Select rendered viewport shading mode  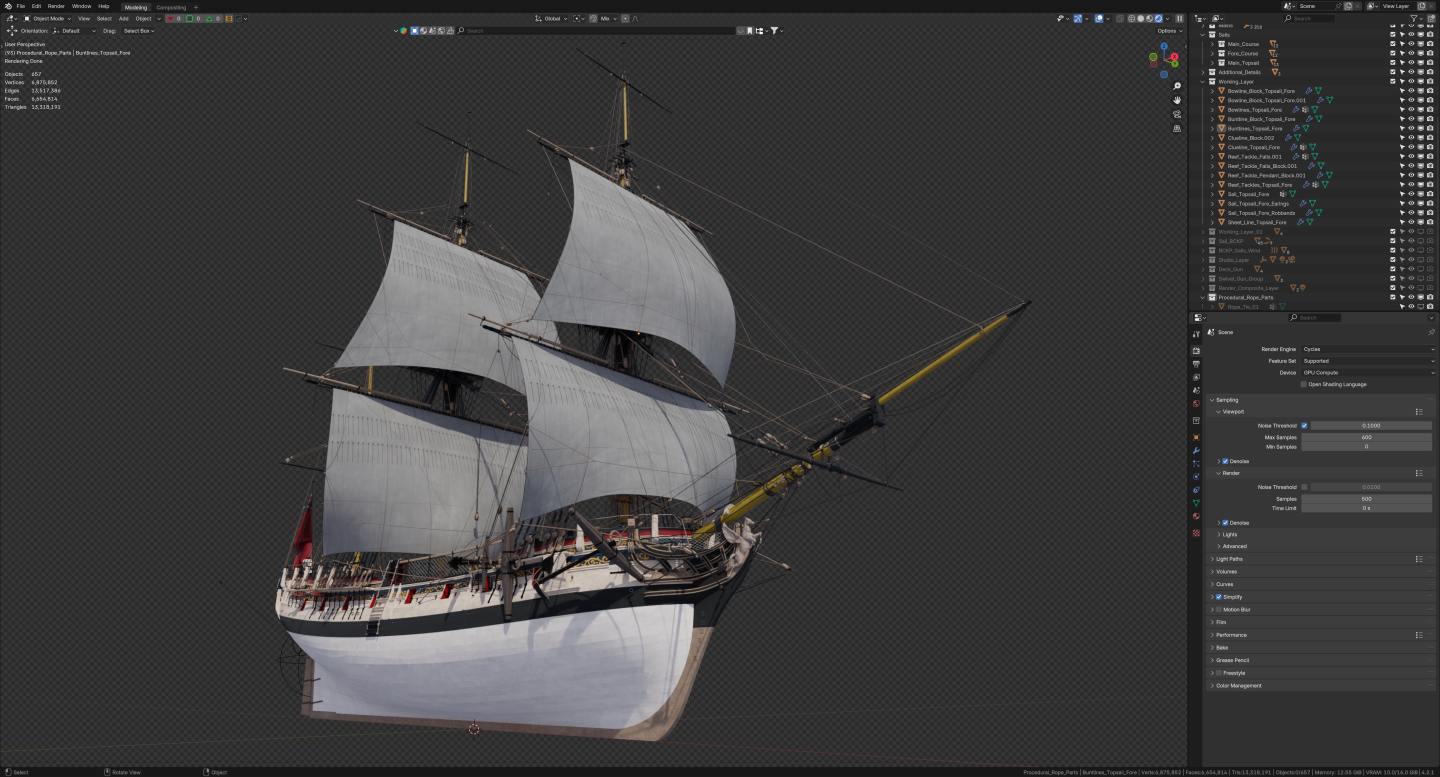click(1158, 18)
